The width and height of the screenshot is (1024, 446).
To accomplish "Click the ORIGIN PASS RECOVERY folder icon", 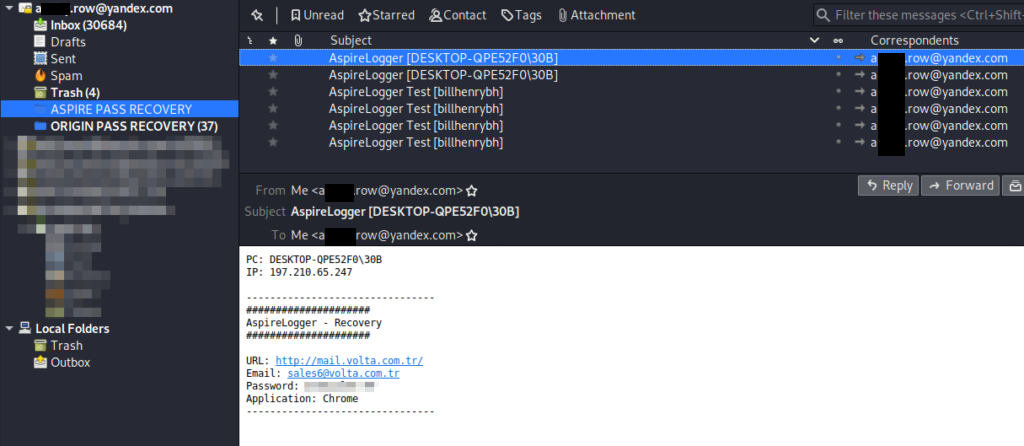I will [x=40, y=126].
